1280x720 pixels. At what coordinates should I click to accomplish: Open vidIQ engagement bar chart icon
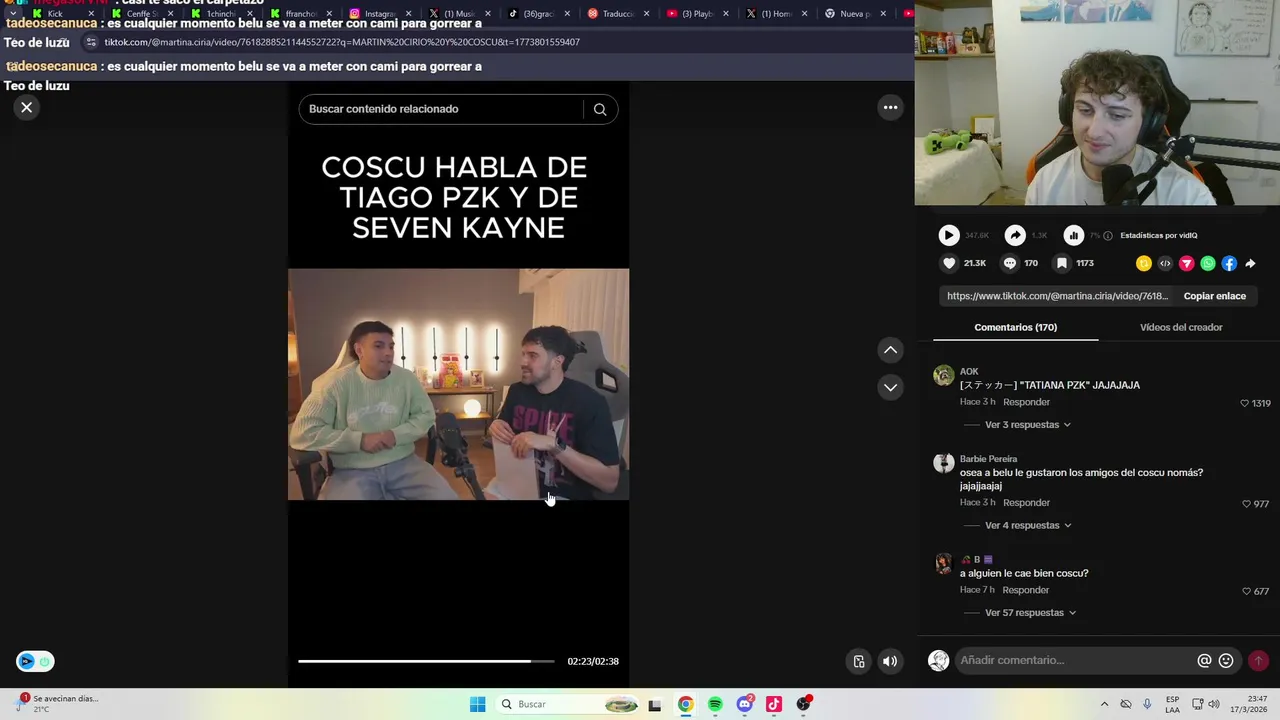point(1073,235)
